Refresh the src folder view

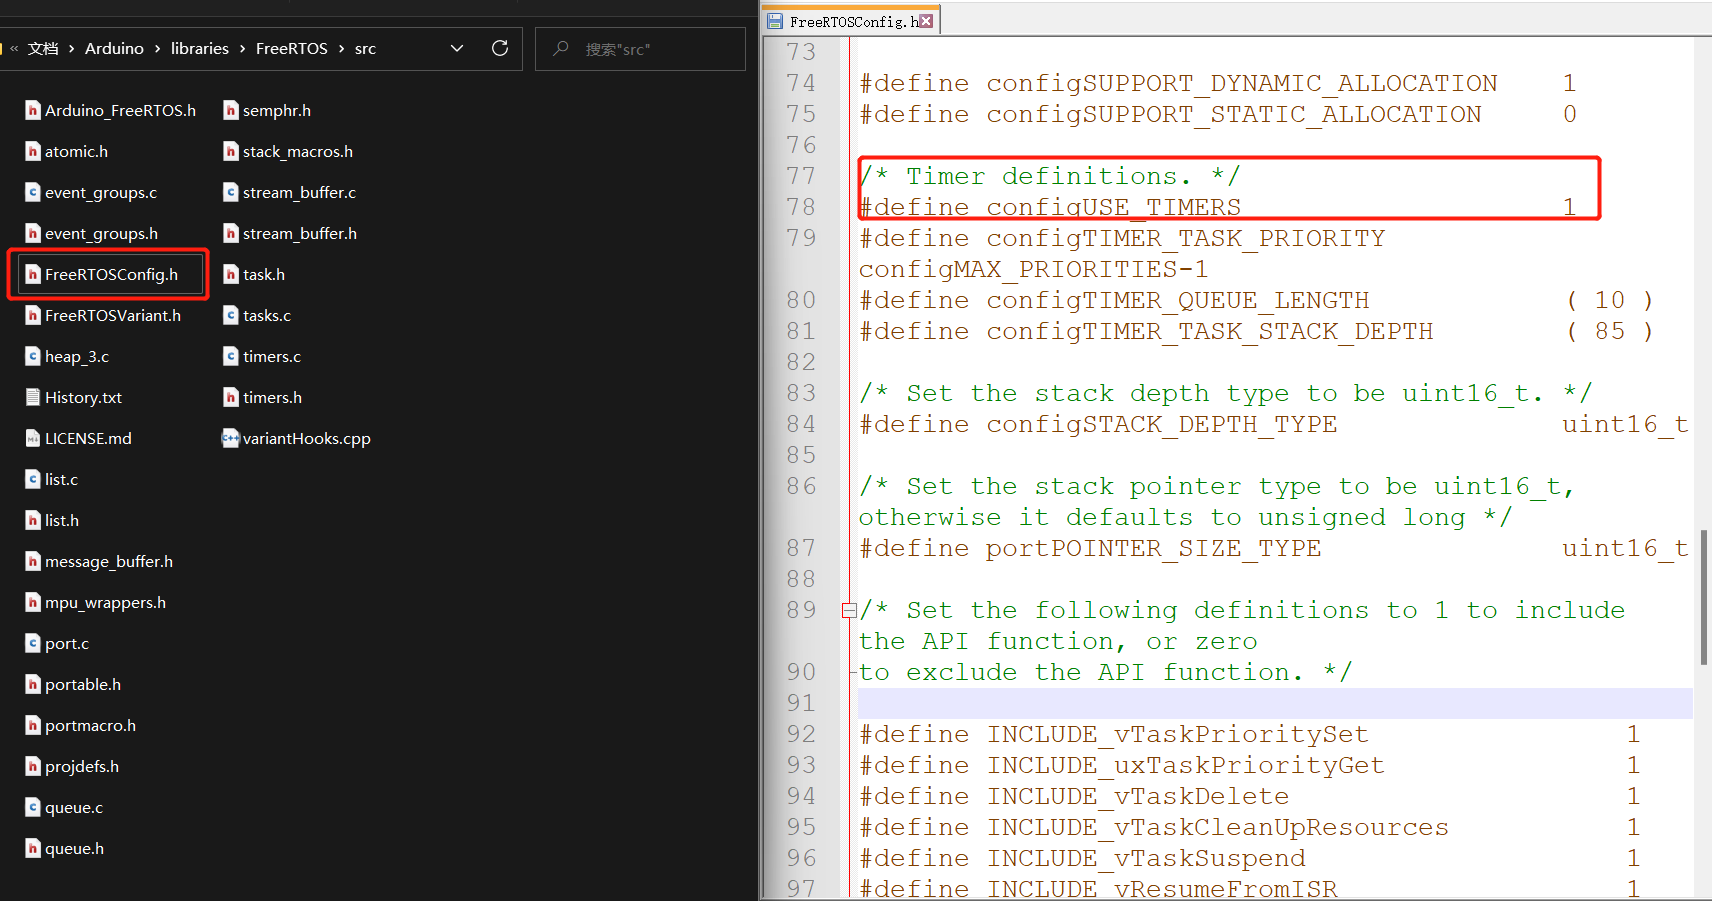tap(500, 48)
